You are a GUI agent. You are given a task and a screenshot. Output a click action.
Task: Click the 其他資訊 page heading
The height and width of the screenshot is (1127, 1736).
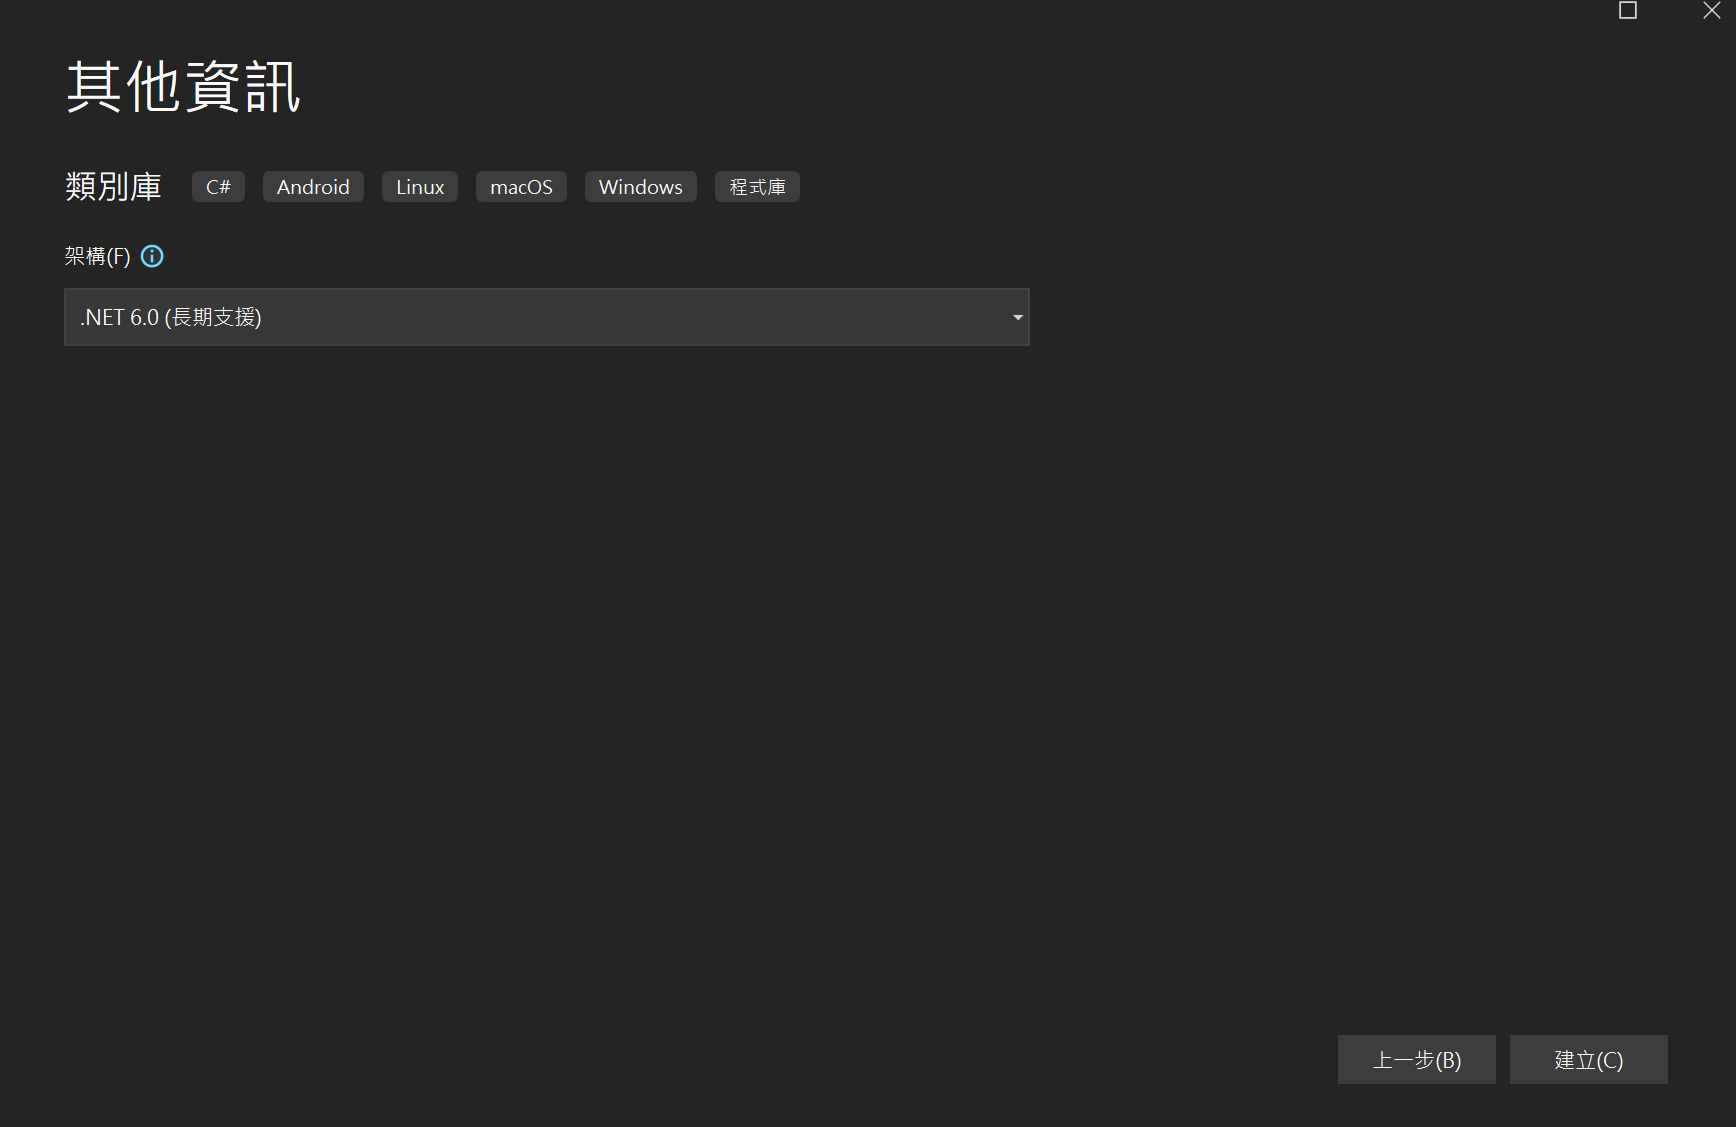[x=183, y=87]
